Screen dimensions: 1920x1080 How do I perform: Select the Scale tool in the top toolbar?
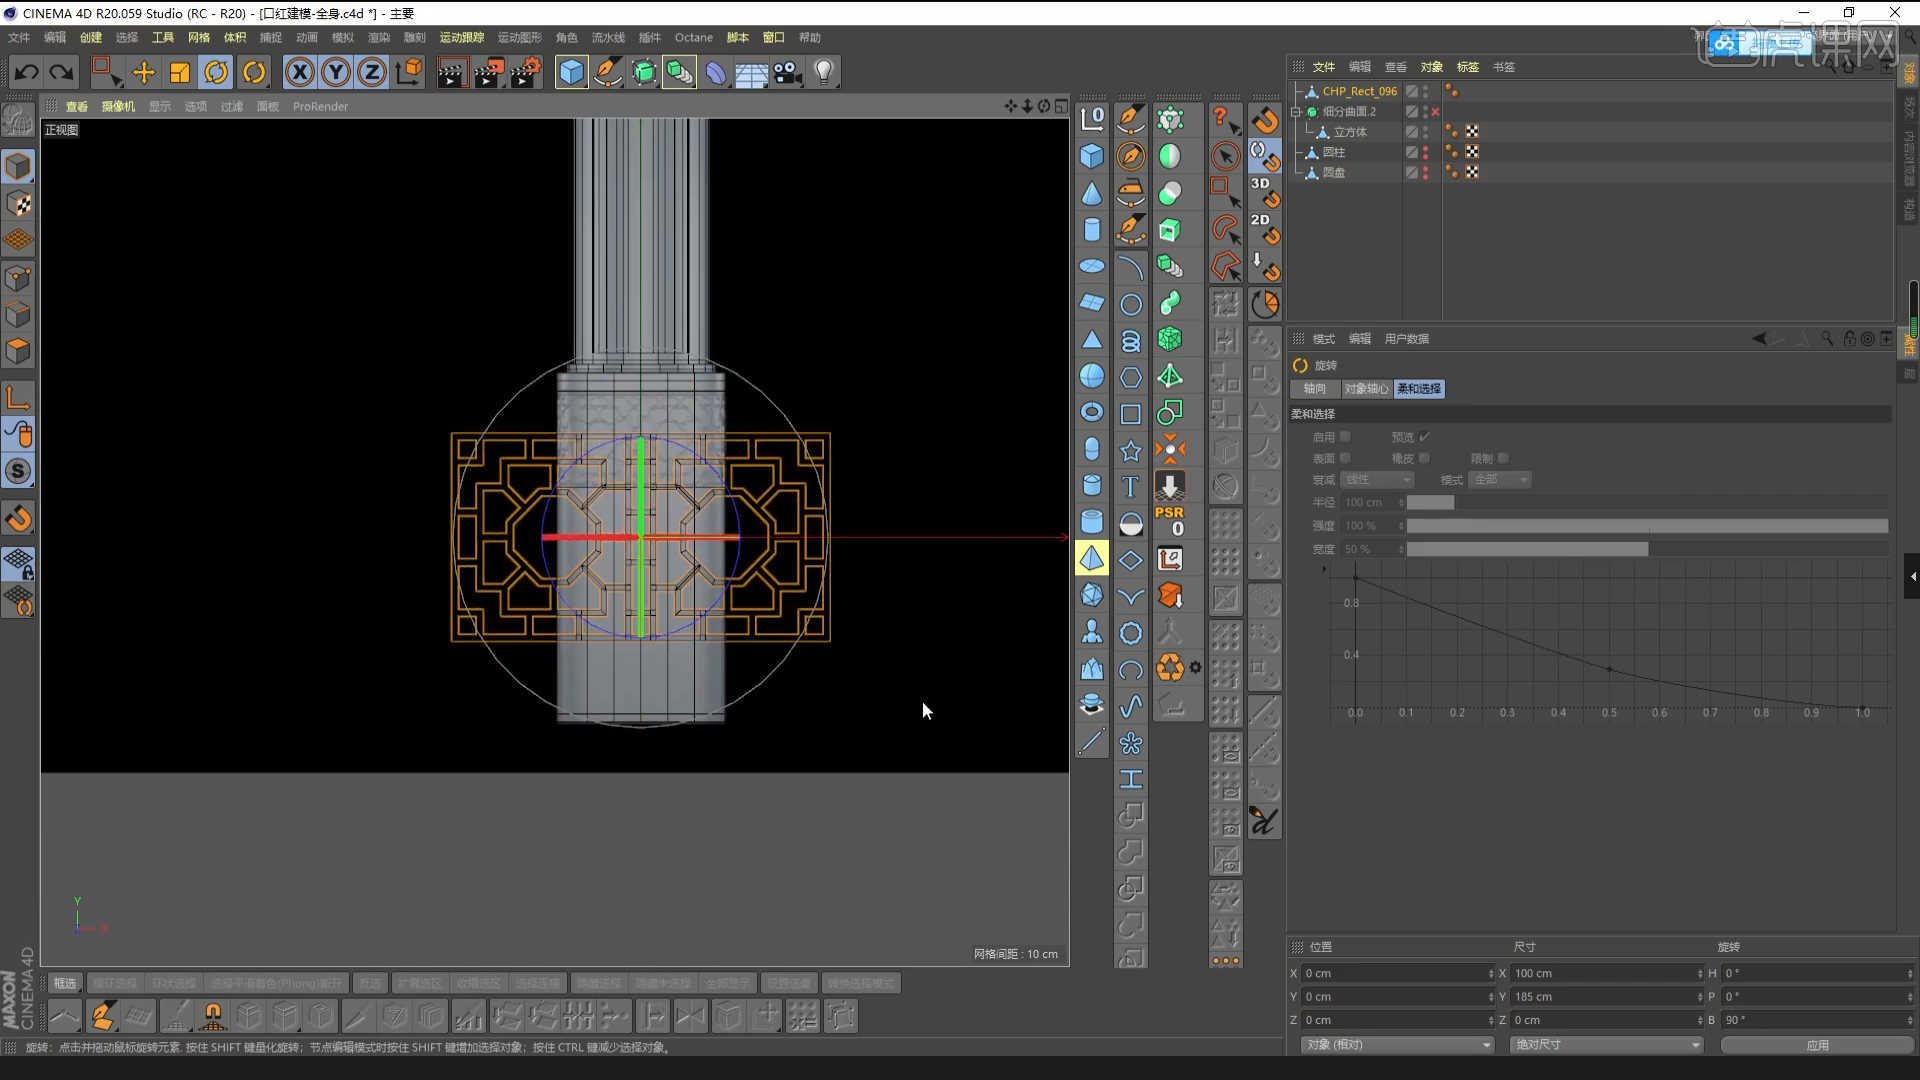180,72
